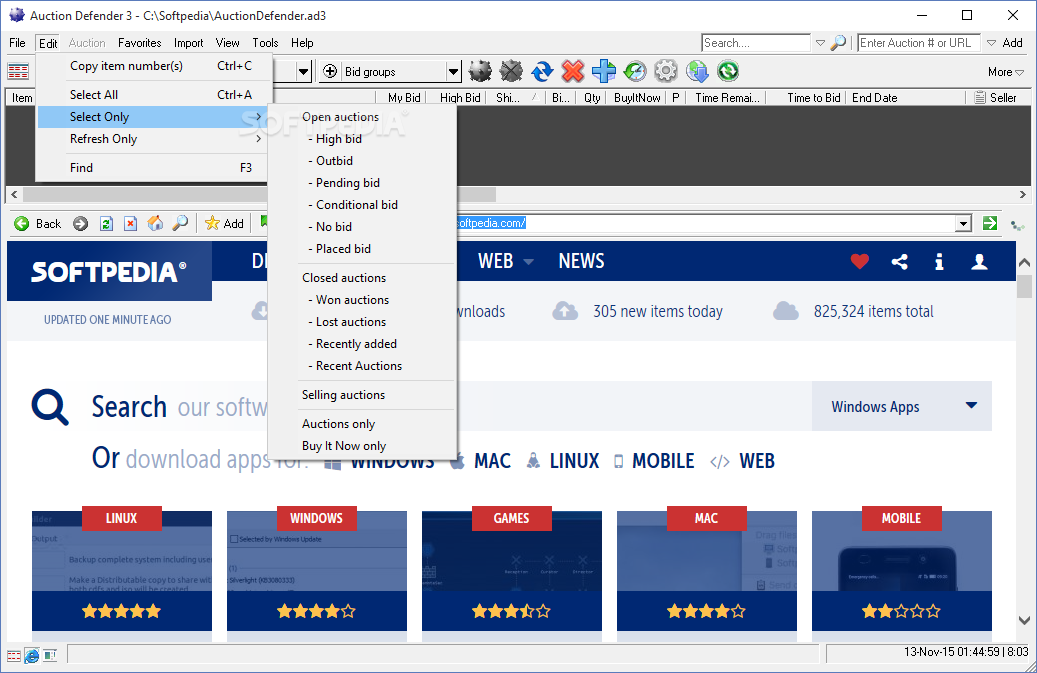
Task: Click the browser forward arrow icon
Action: (81, 223)
